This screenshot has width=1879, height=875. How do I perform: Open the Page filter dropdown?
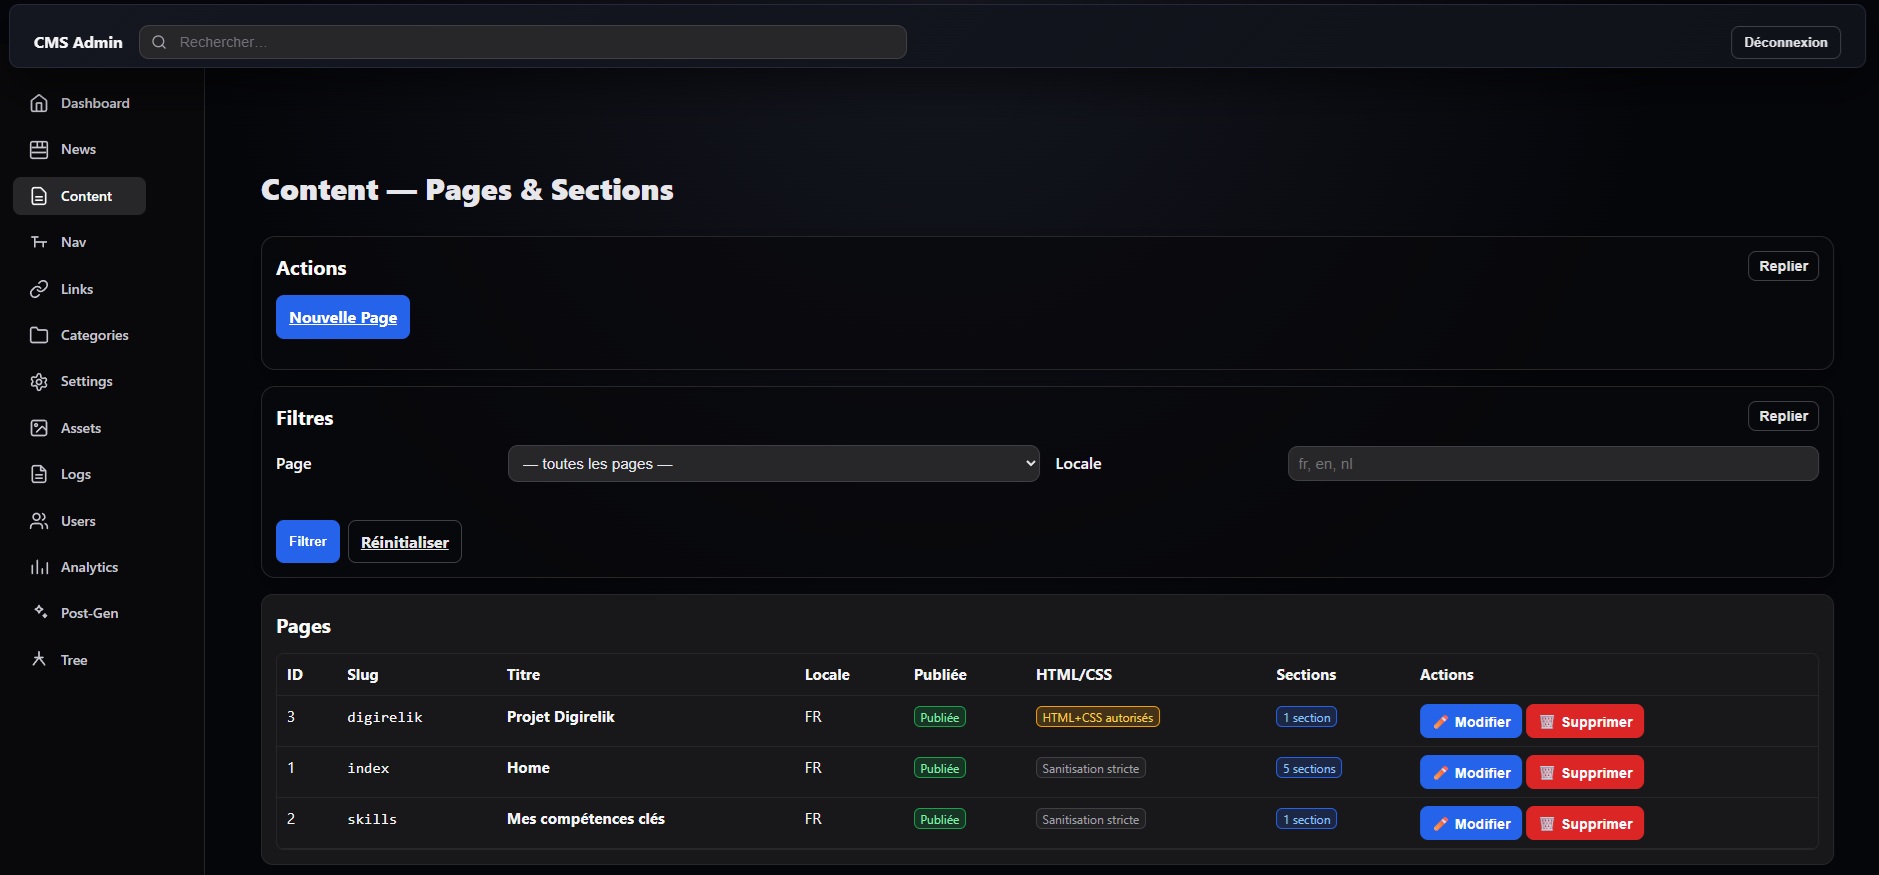[x=773, y=464]
